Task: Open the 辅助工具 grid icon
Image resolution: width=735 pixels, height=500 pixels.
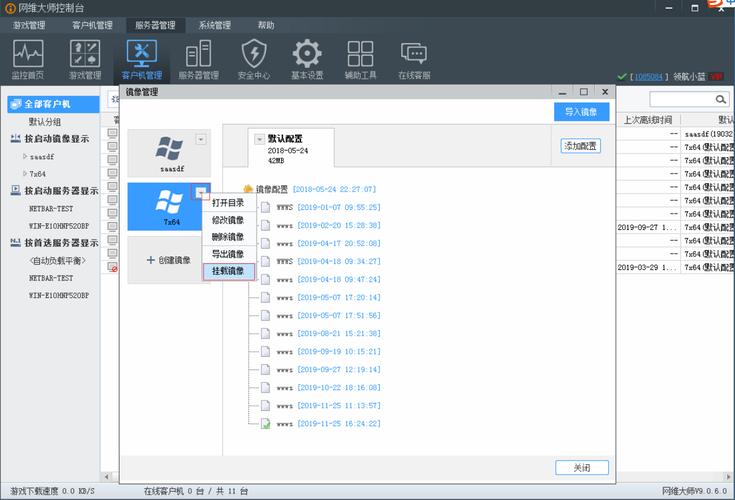Action: coord(360,59)
